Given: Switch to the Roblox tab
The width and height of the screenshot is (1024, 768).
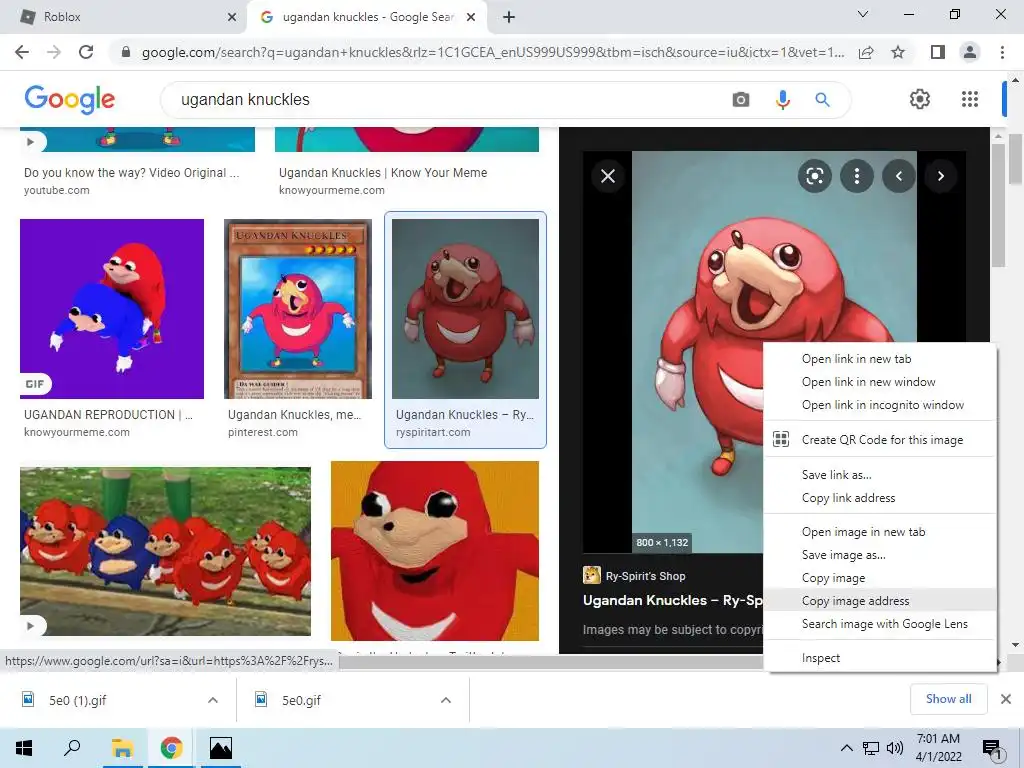Looking at the screenshot, I should click(124, 18).
